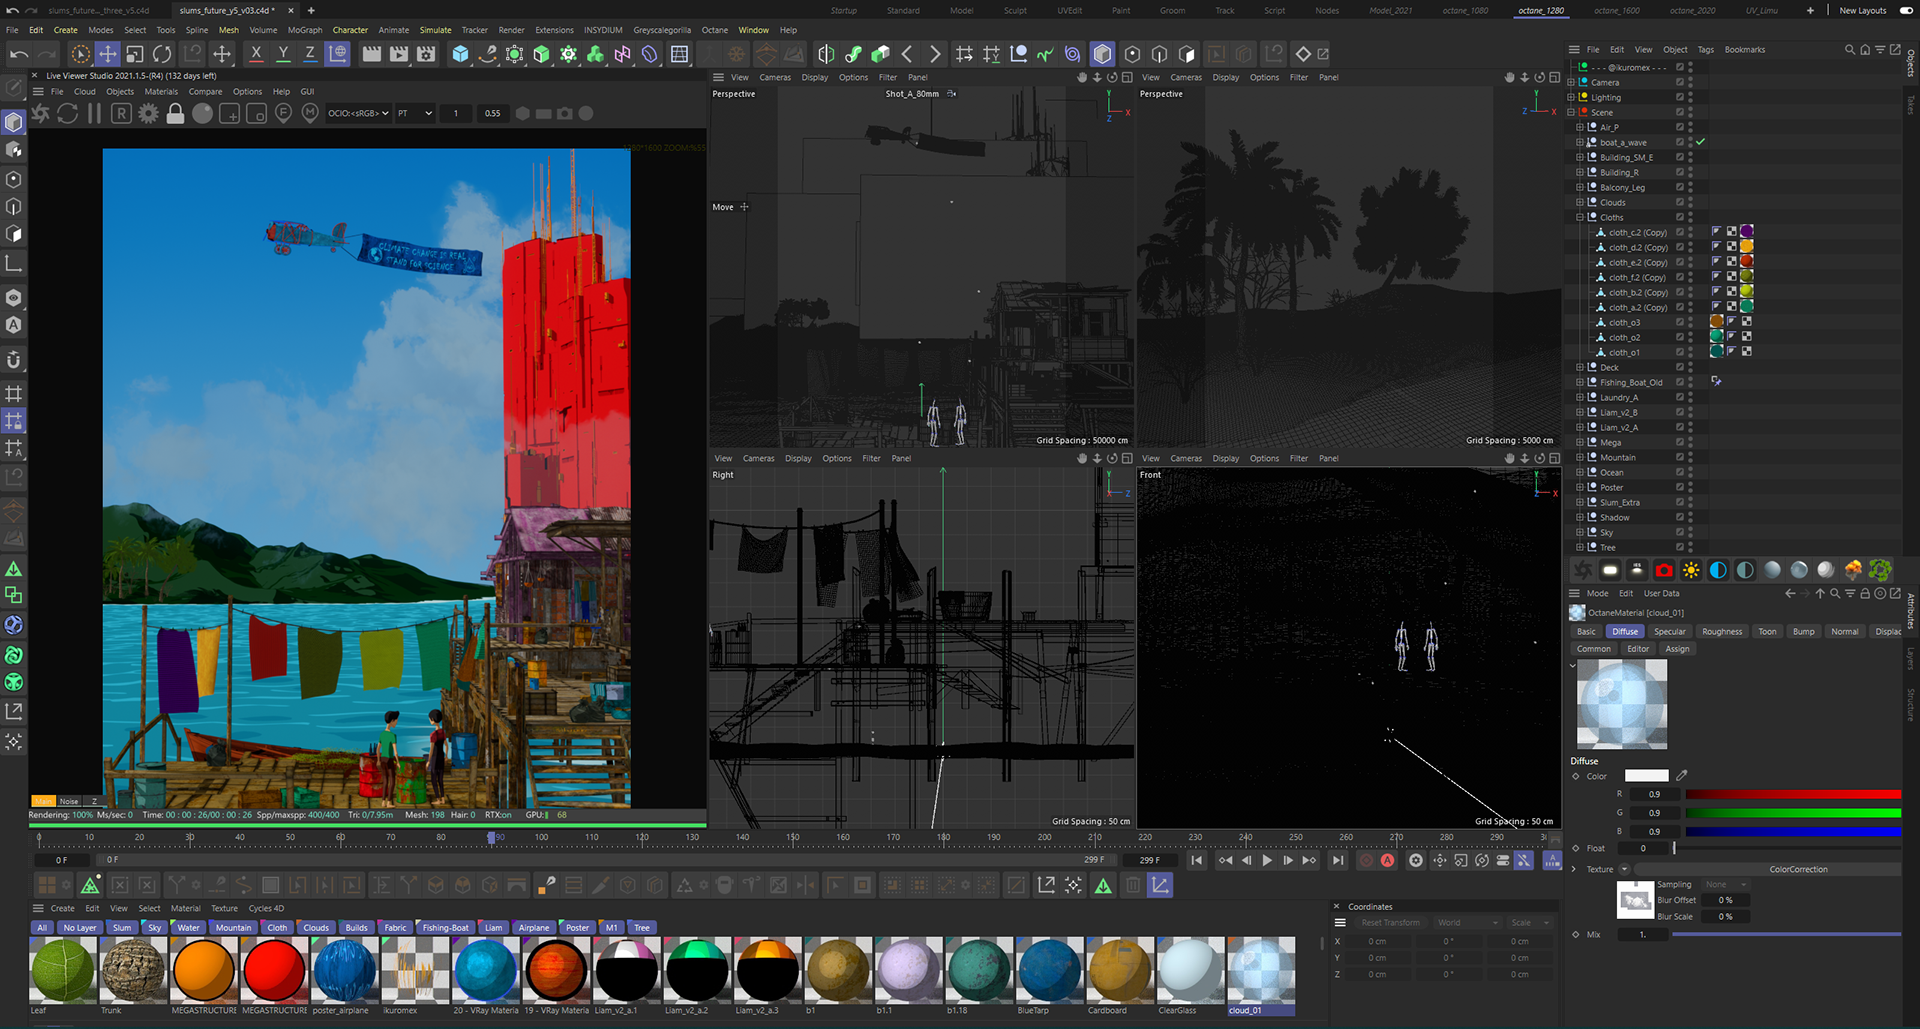Select the Rotate tool in top toolbar
1920x1029 pixels.
coord(162,54)
